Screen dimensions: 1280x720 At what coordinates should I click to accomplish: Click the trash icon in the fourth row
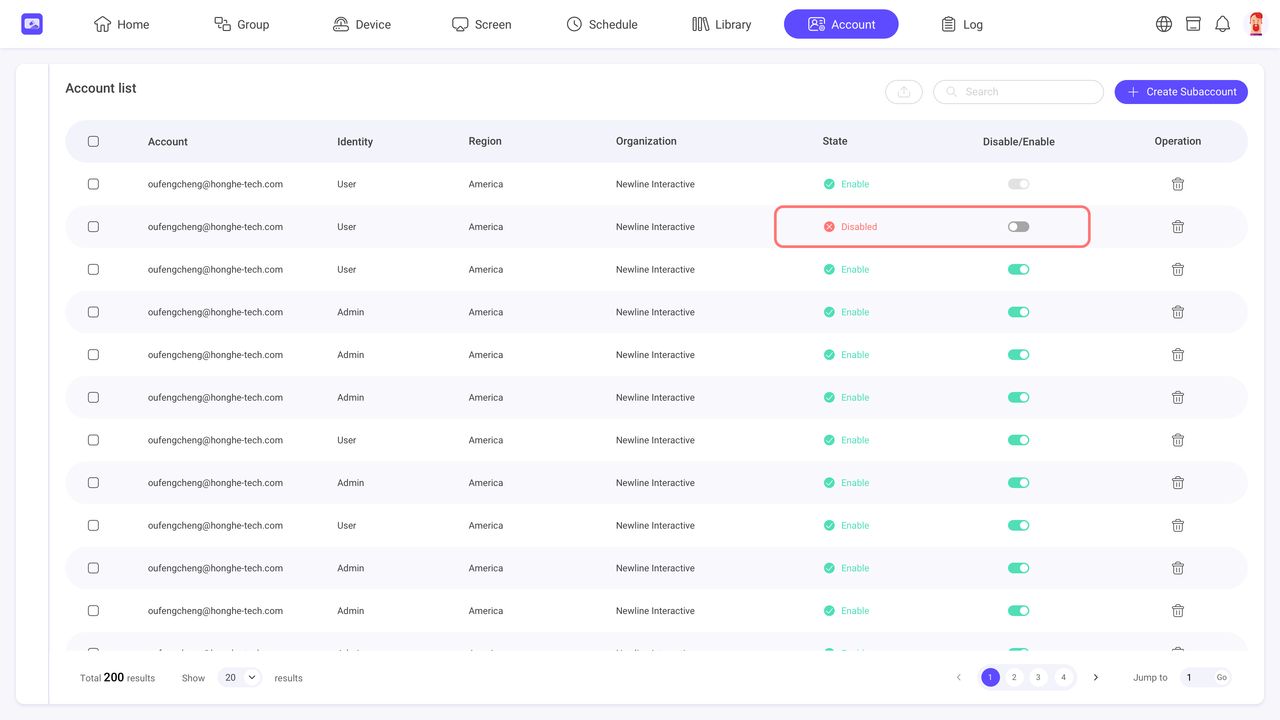click(1178, 312)
